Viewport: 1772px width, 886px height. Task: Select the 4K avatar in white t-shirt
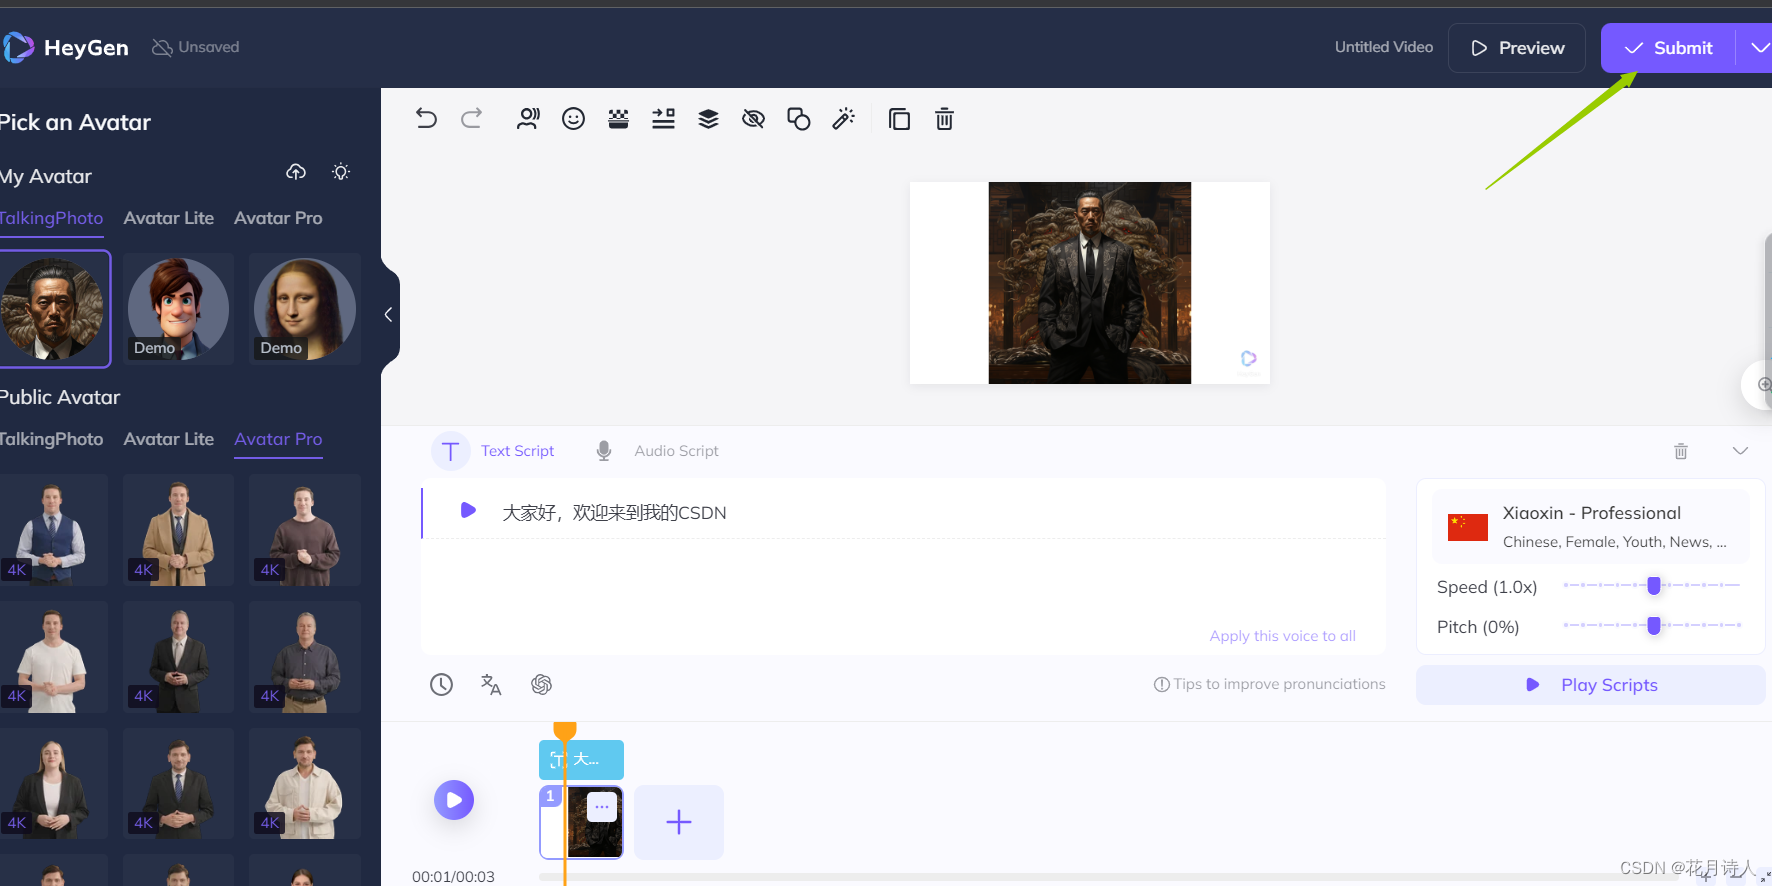click(x=53, y=657)
